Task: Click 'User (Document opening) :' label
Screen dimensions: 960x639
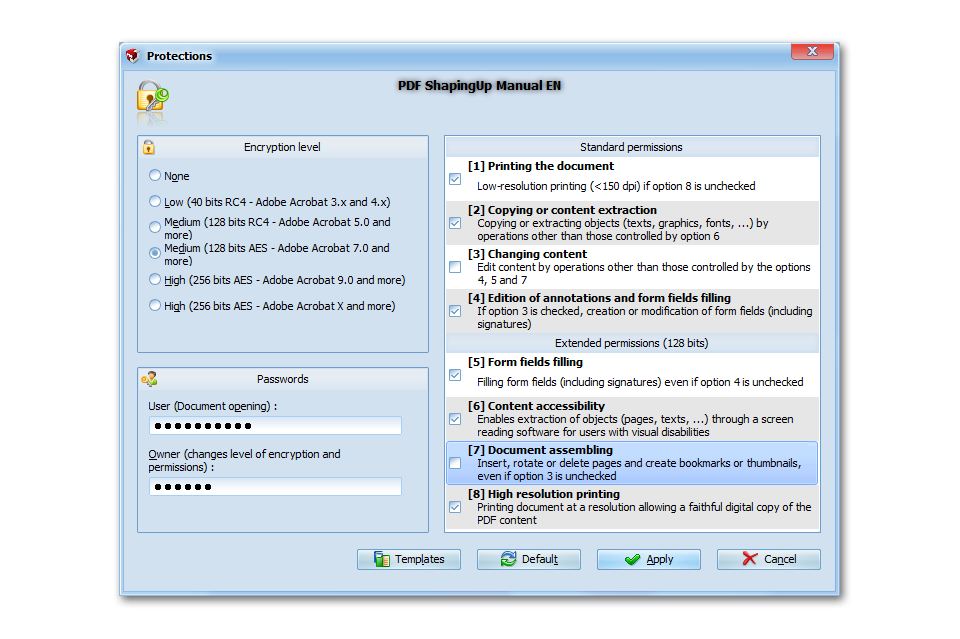Action: tap(212, 406)
